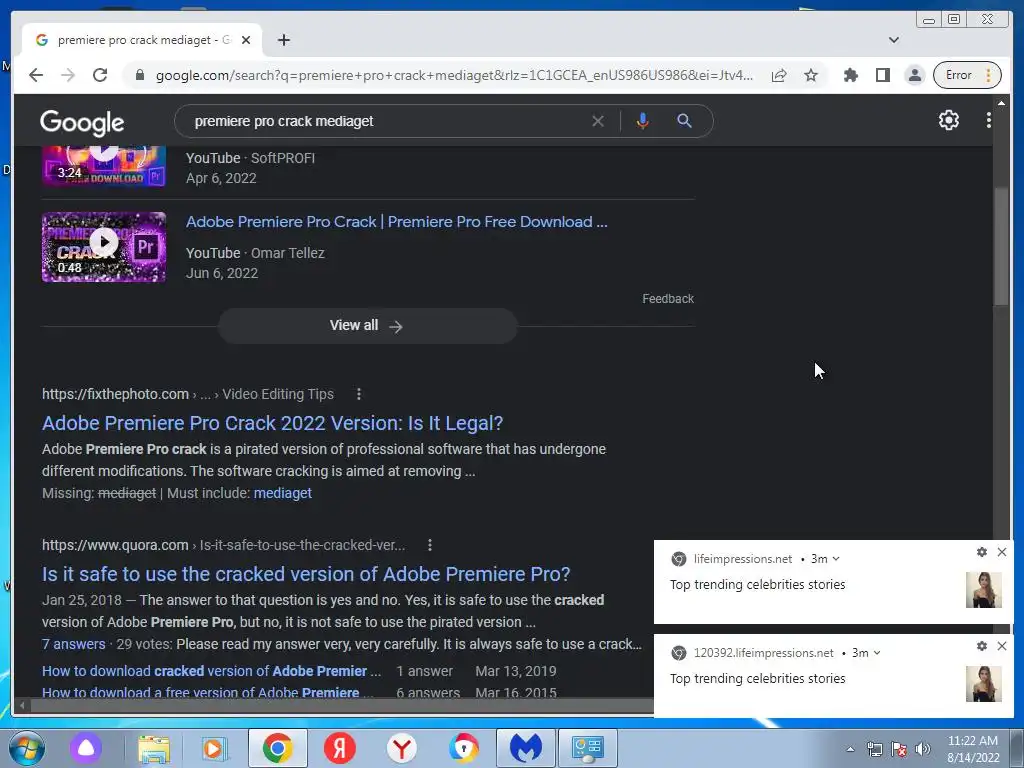This screenshot has height=768, width=1024.
Task: Click the URL address bar
Action: [454, 75]
